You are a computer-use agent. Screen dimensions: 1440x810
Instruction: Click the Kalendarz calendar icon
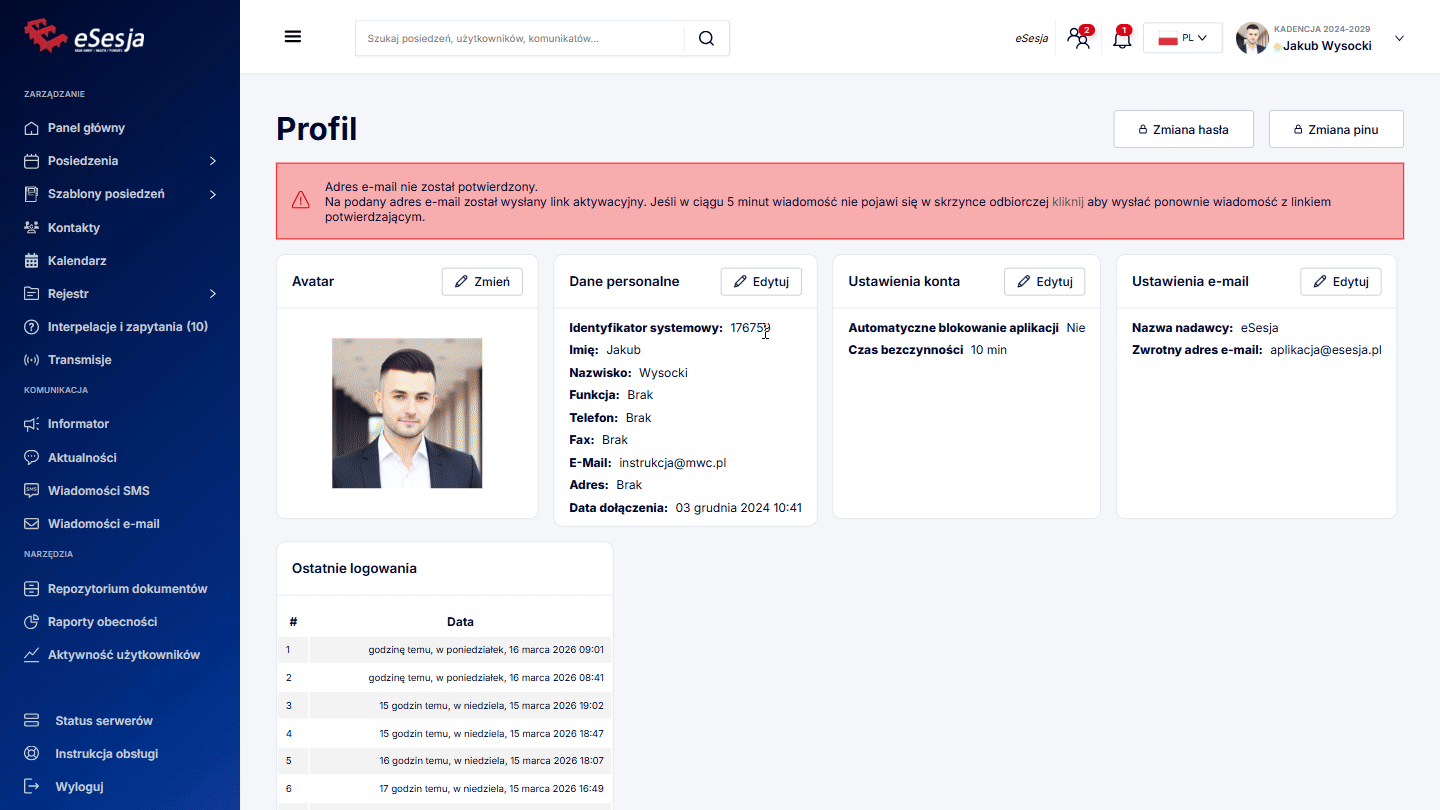31,261
